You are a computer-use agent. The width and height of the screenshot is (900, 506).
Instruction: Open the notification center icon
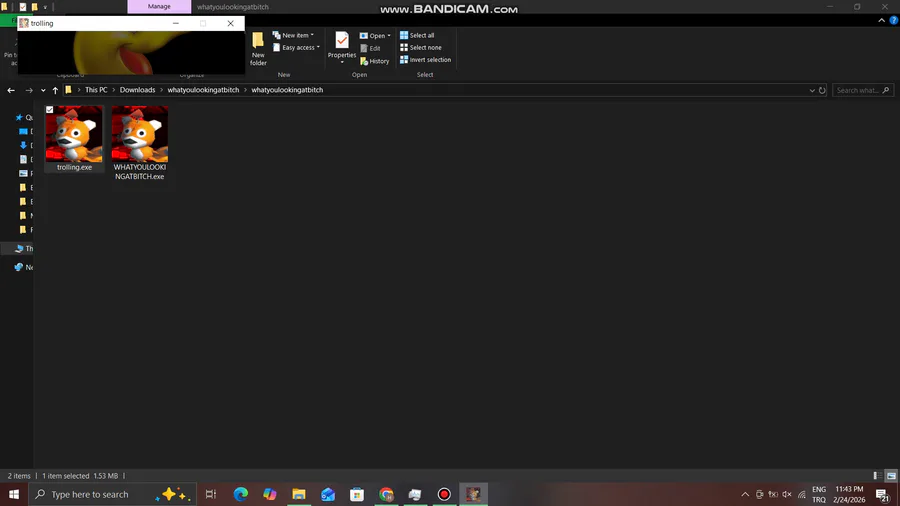[883, 494]
